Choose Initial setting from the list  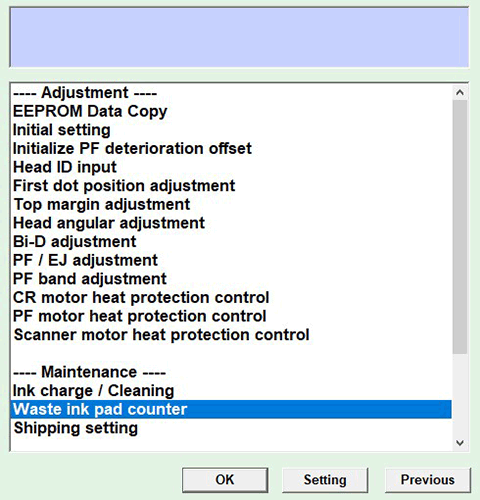62,130
